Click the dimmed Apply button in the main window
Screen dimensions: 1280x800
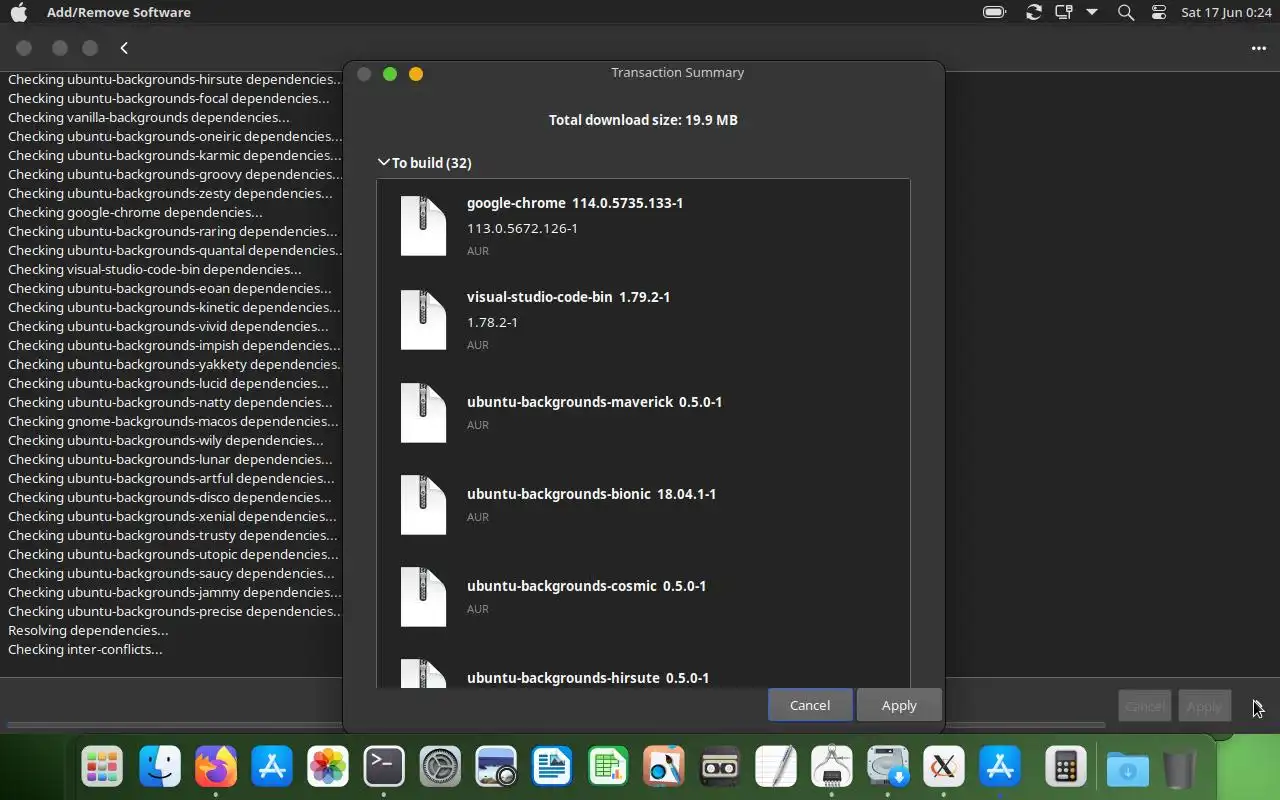pyautogui.click(x=1203, y=706)
